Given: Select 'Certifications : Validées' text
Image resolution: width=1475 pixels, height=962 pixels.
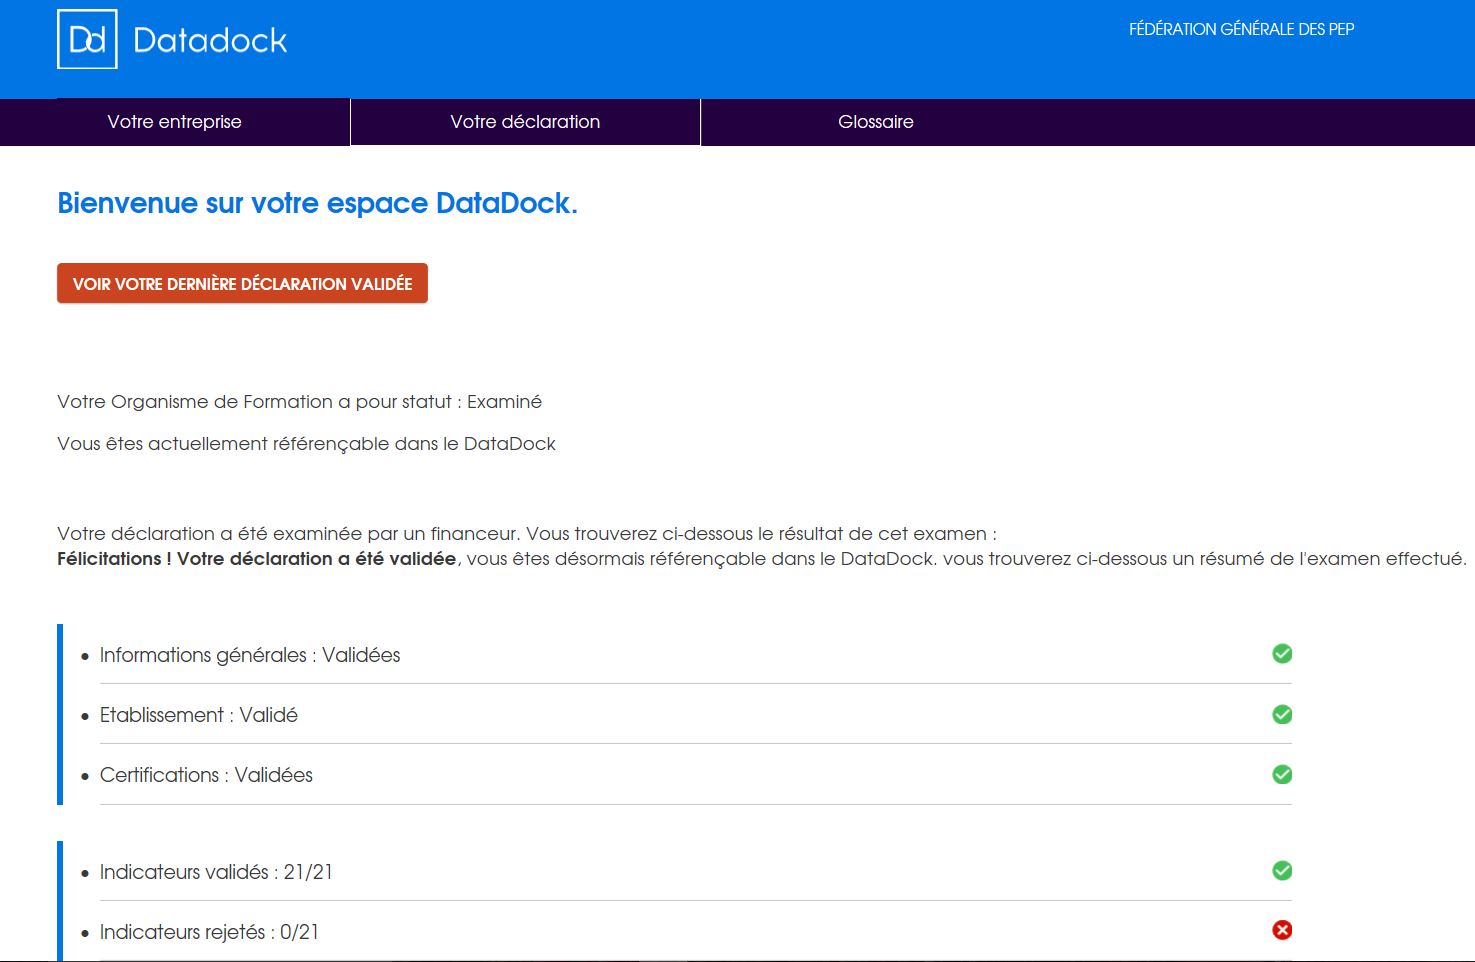Looking at the screenshot, I should [x=206, y=775].
